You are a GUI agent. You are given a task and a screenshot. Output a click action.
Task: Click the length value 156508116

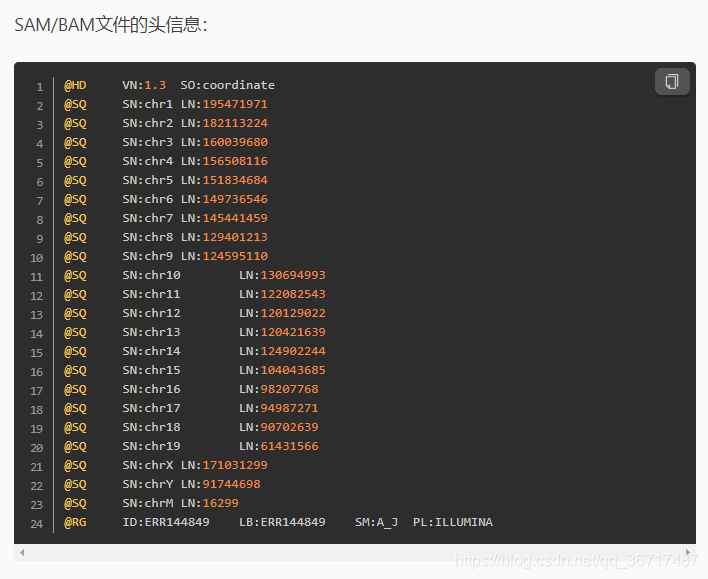(235, 161)
